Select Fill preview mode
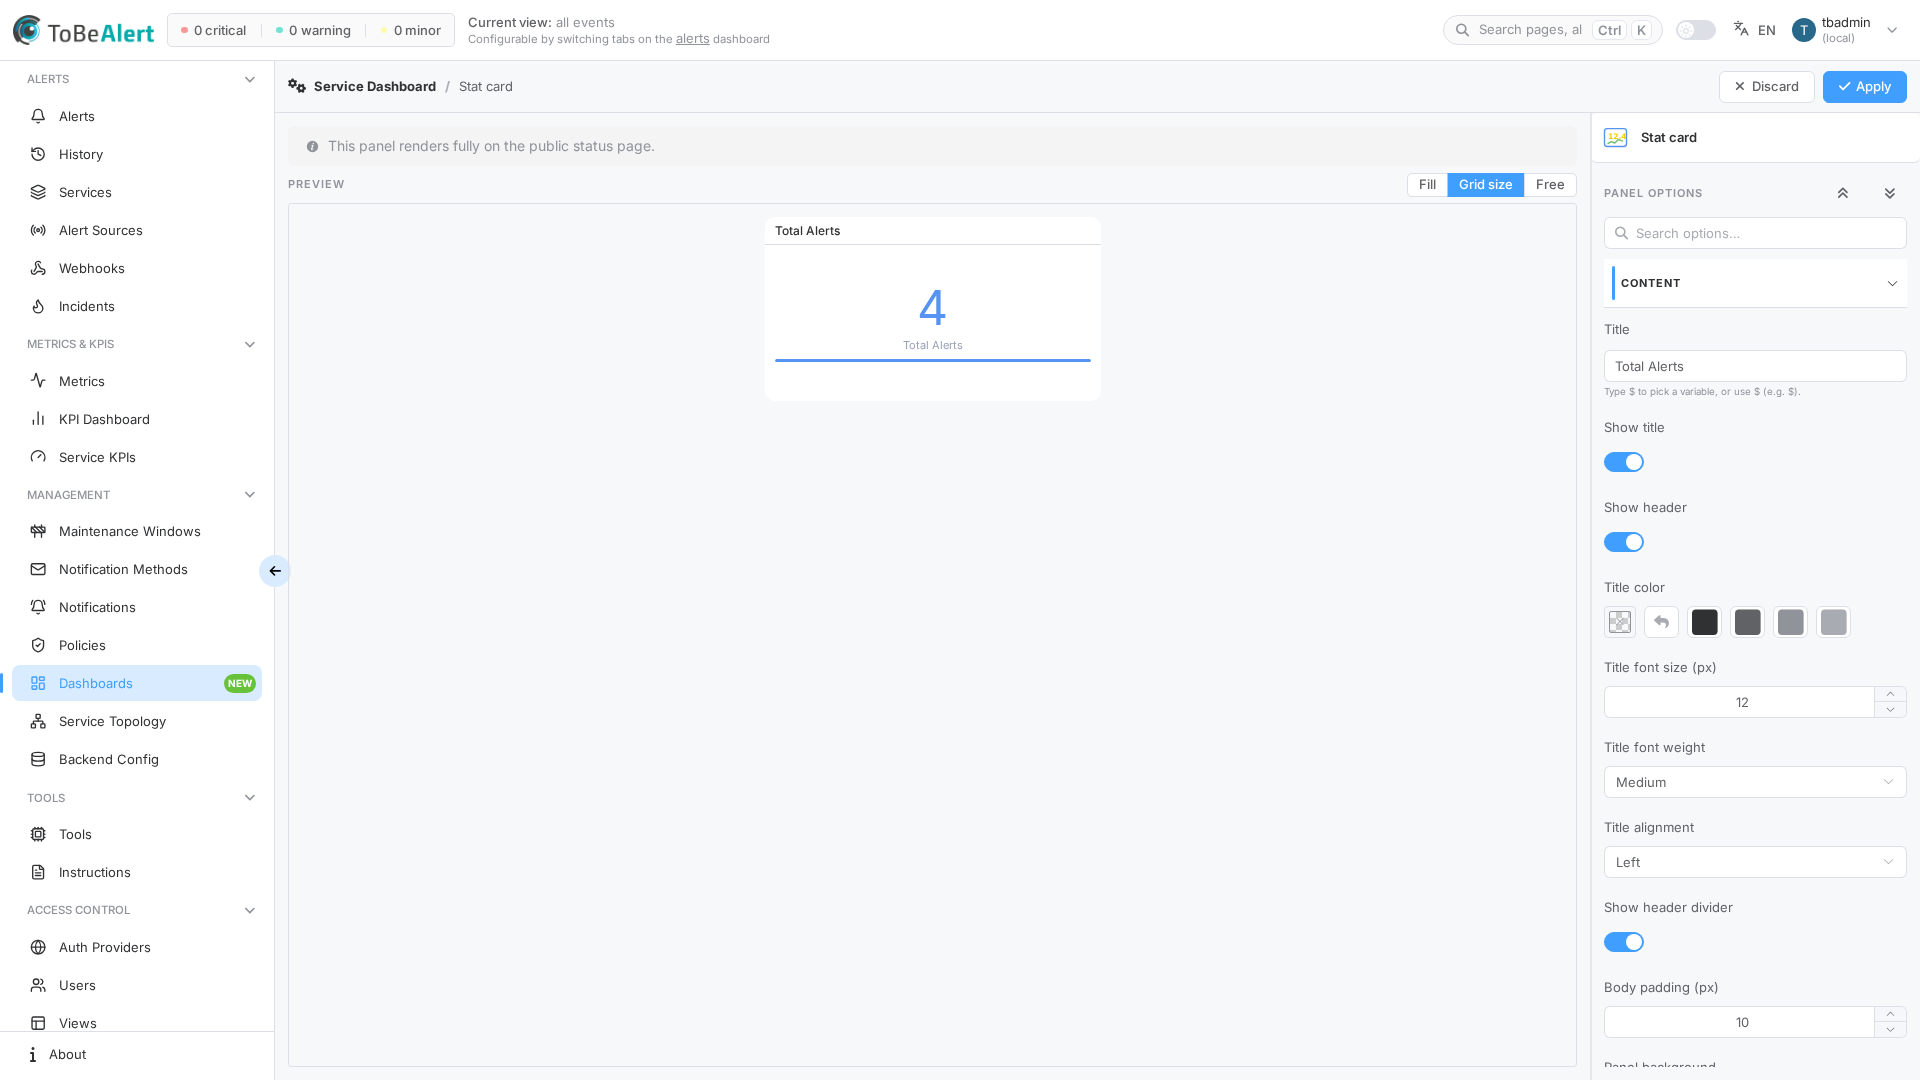 [x=1427, y=185]
